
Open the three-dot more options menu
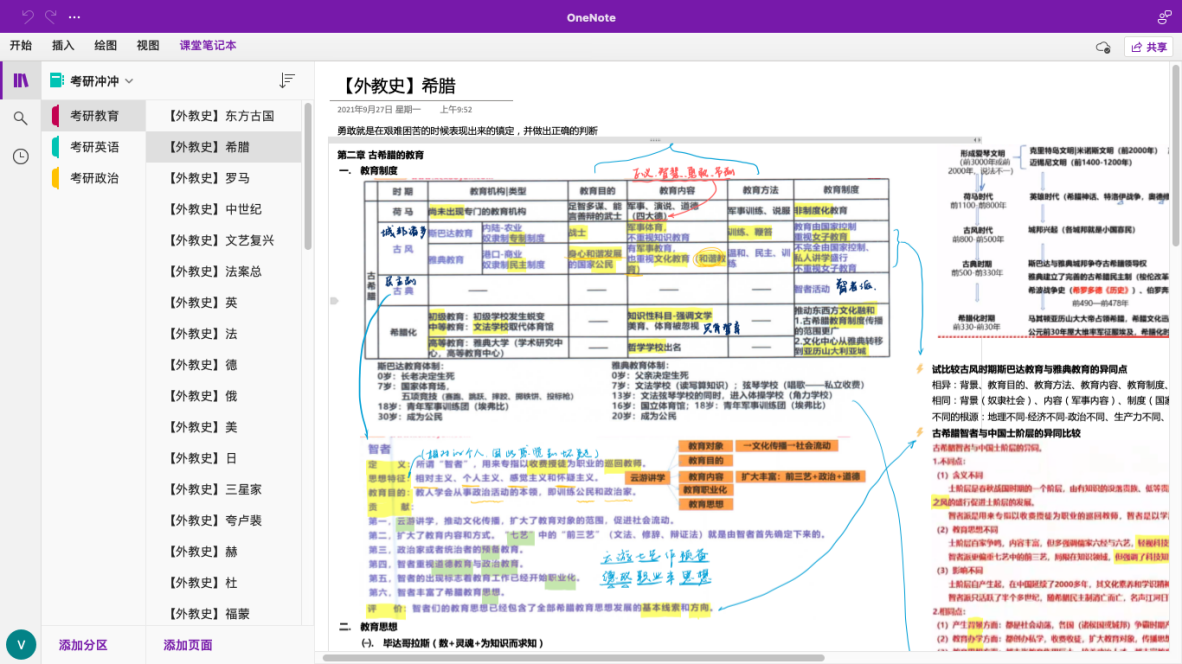pos(75,17)
